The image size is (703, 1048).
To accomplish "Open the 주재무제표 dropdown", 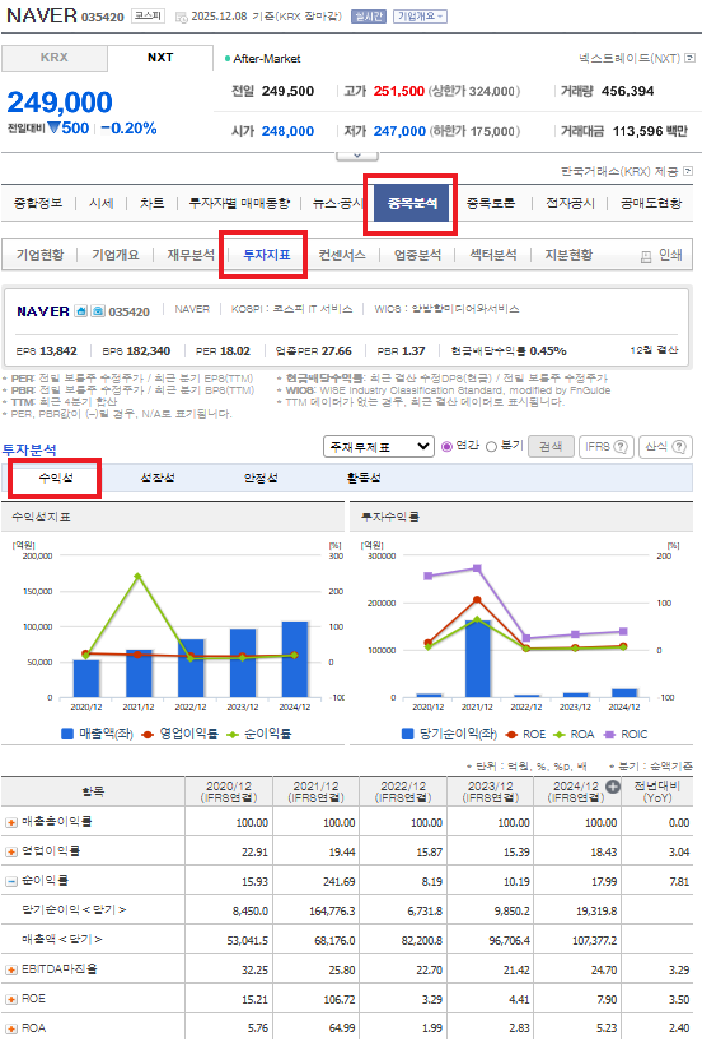I will tap(378, 446).
